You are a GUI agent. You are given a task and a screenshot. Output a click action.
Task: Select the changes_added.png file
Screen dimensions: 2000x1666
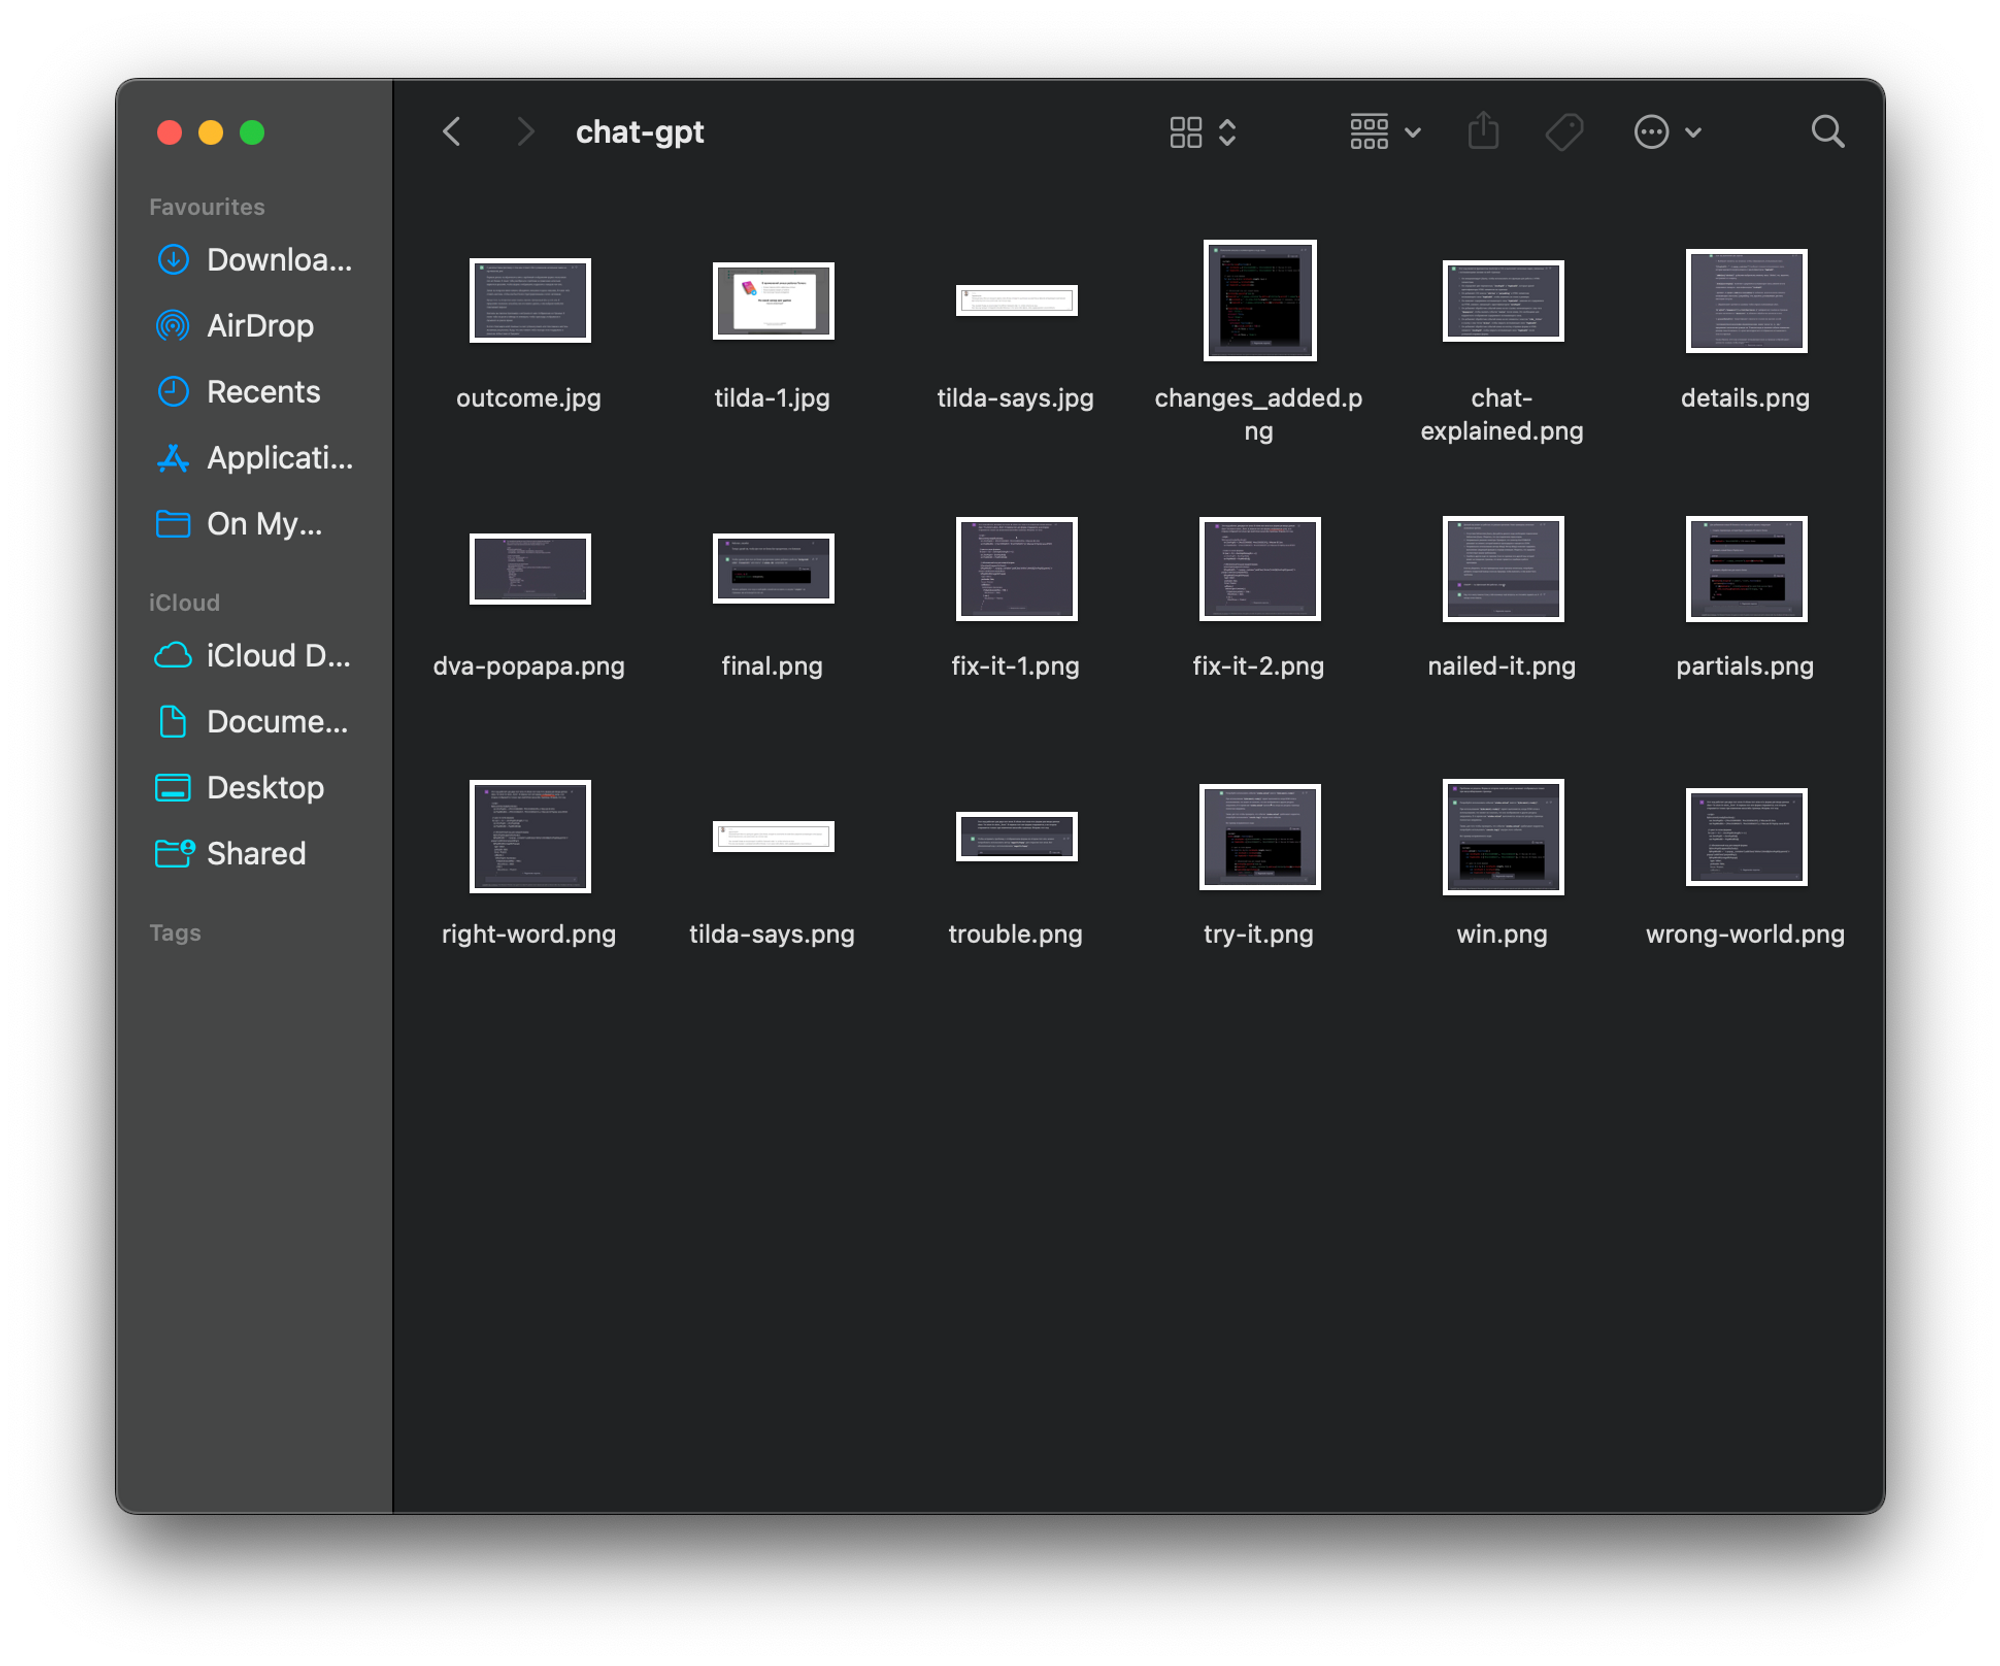[x=1259, y=300]
